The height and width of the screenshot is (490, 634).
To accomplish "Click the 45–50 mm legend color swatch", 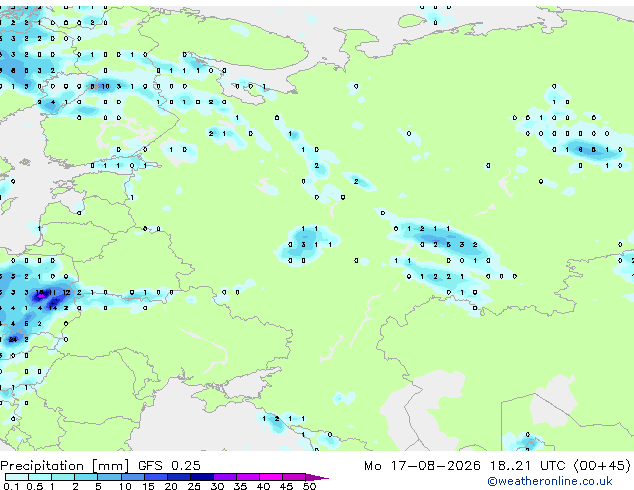I will tap(294, 477).
